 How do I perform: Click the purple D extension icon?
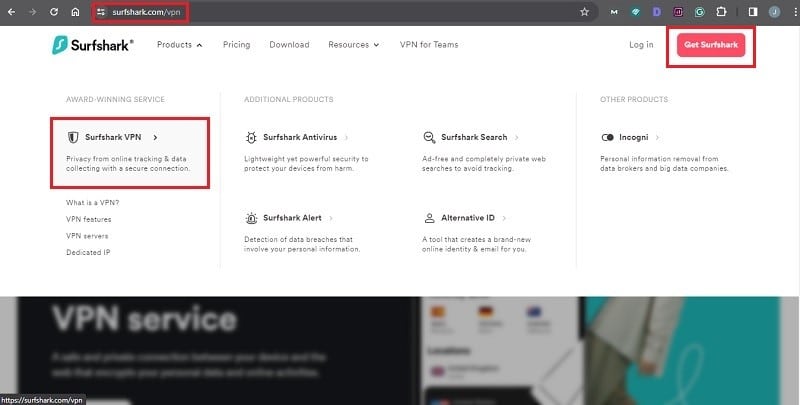click(657, 12)
